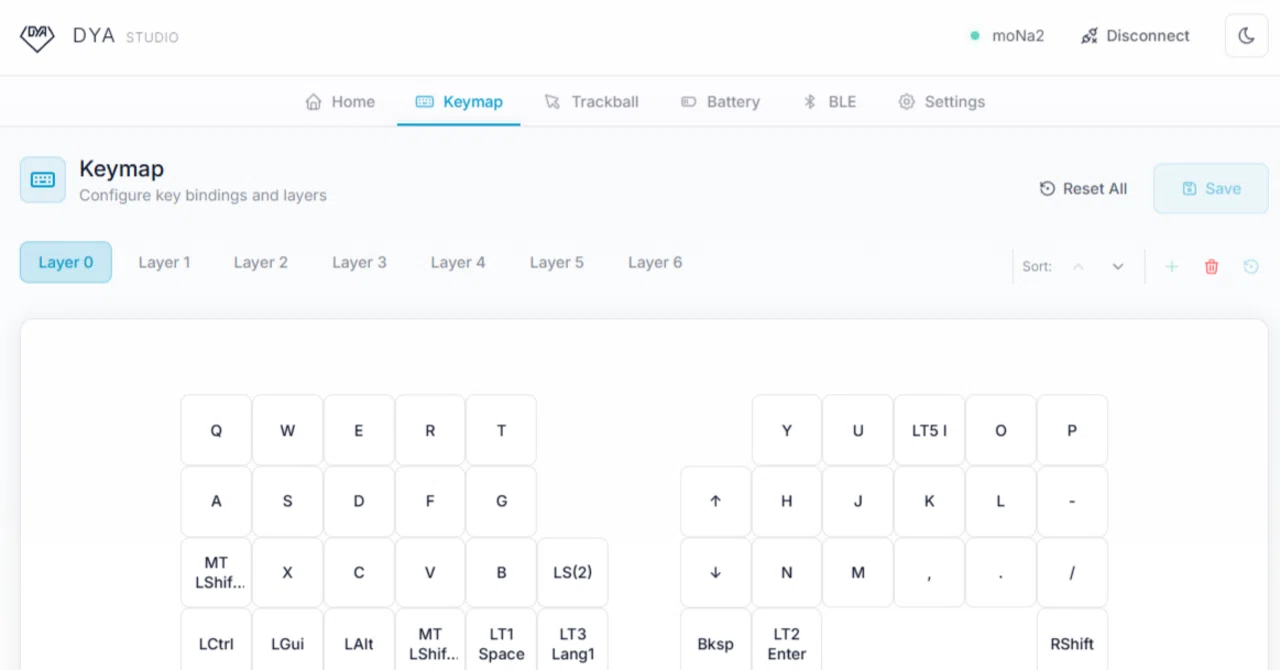This screenshot has width=1280, height=670.
Task: Select the down arrow key
Action: click(715, 572)
